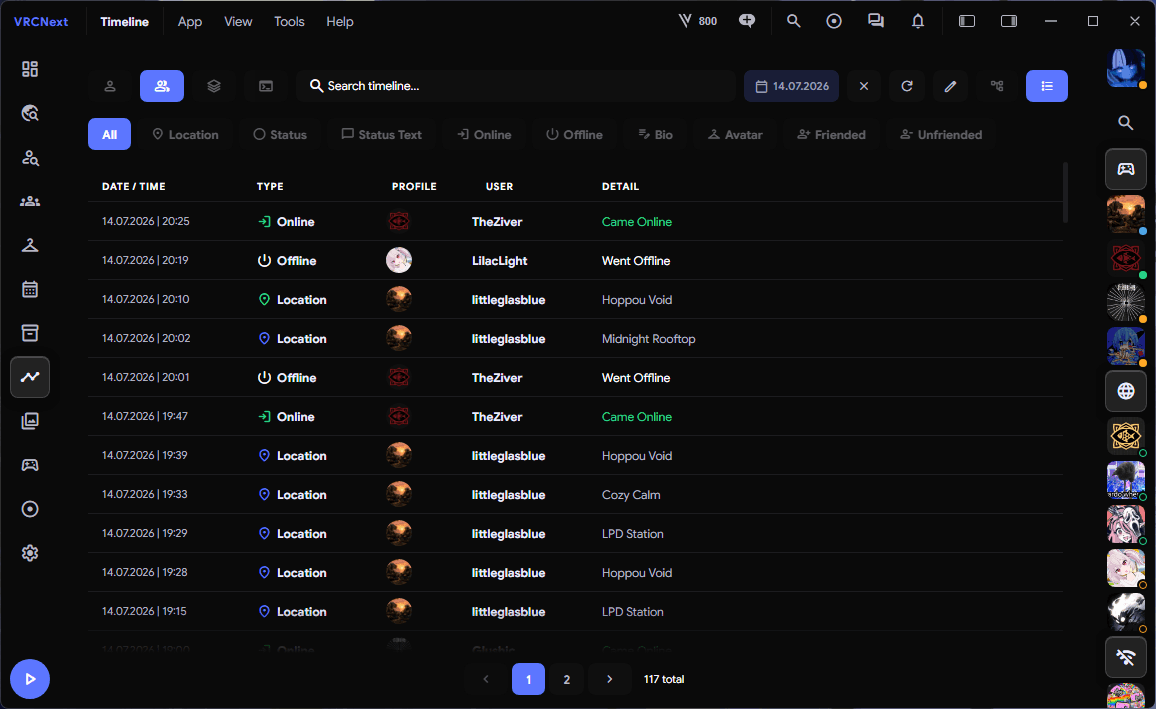Switch to the friends timeline view

click(x=161, y=86)
